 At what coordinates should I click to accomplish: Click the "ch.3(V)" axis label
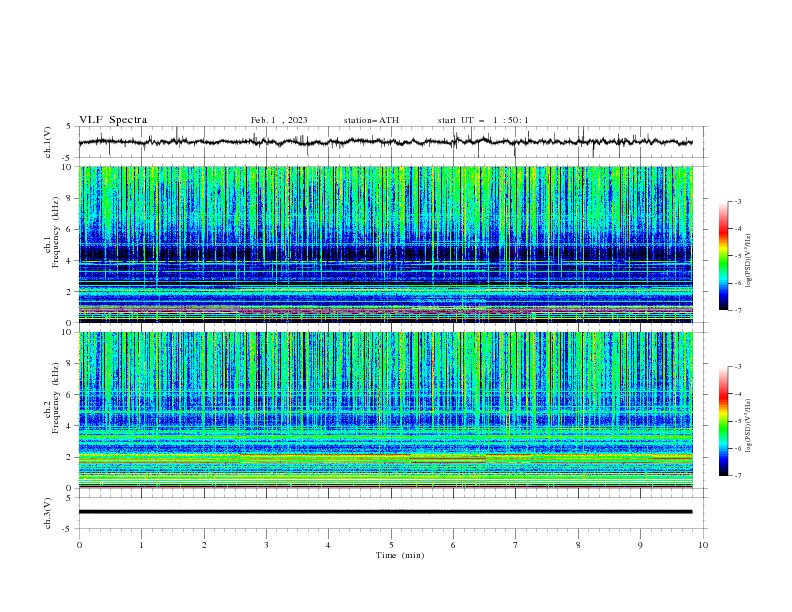[x=48, y=513]
